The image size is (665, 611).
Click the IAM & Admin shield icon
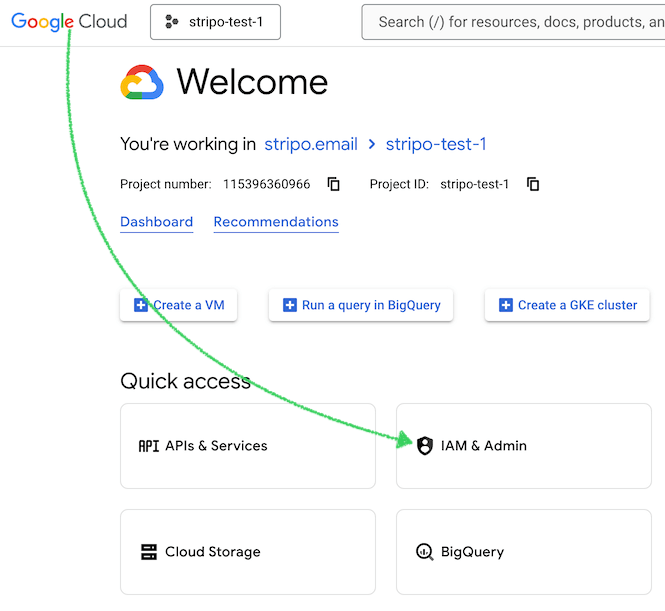425,446
